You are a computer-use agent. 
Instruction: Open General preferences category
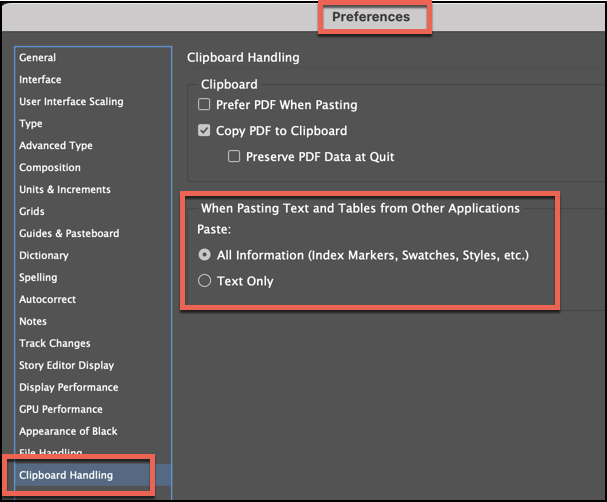38,58
